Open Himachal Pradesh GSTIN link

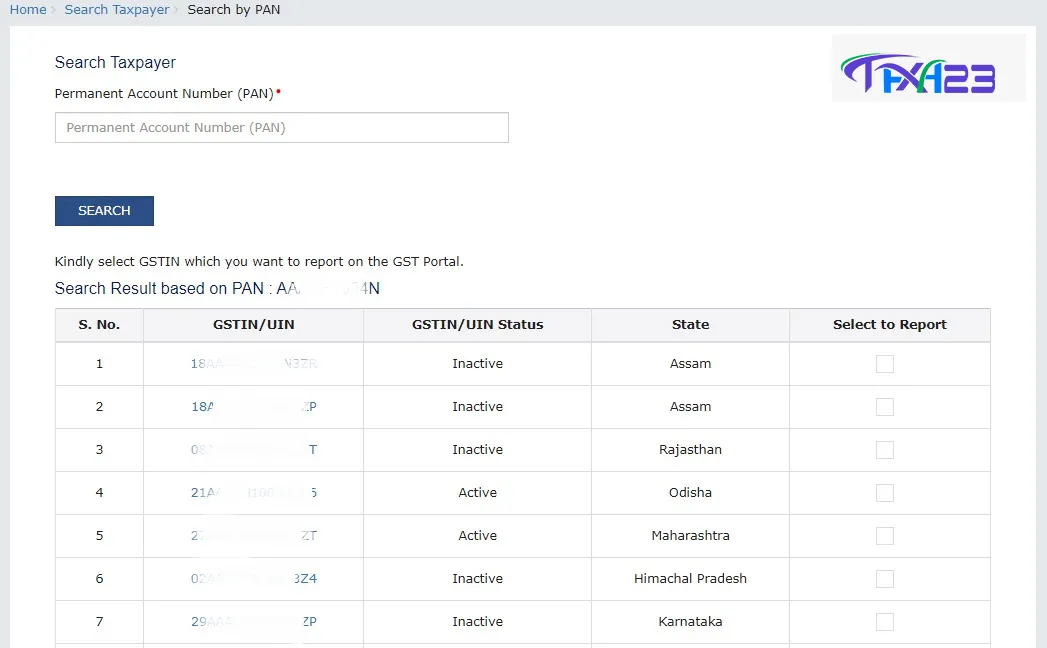coord(254,579)
